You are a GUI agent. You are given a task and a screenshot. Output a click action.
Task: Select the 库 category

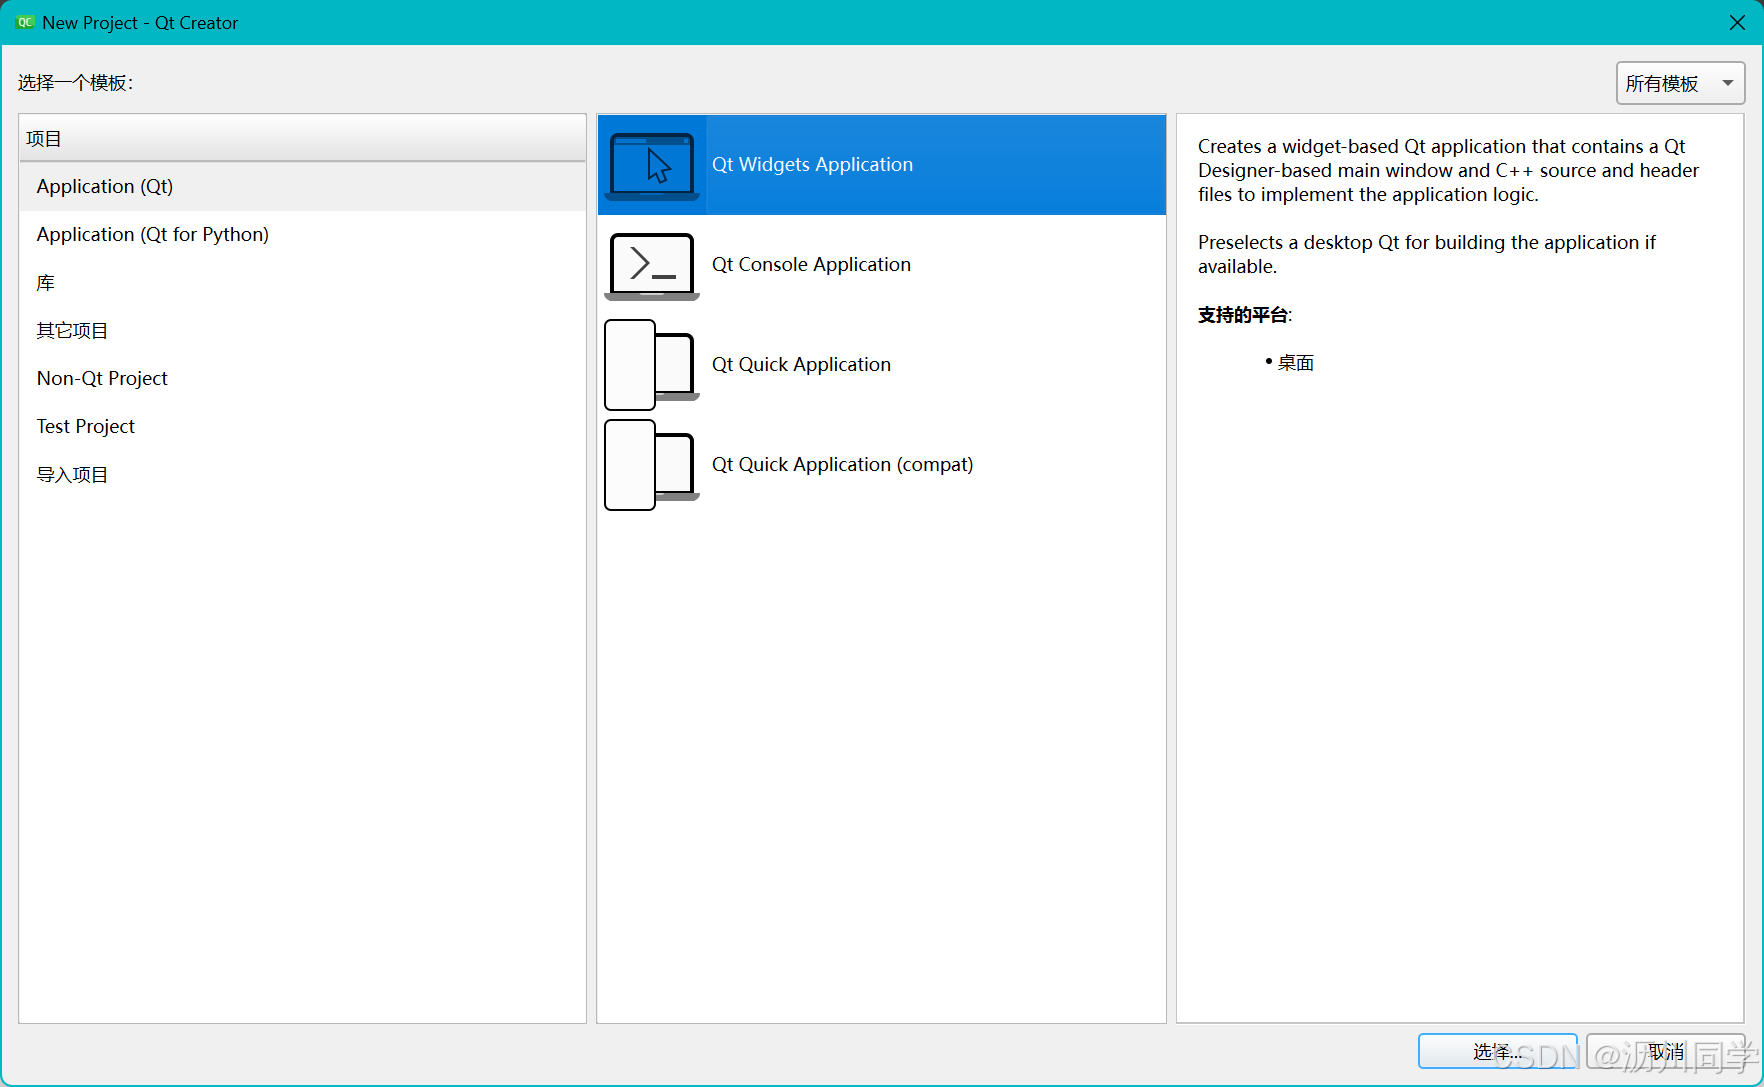[302, 283]
